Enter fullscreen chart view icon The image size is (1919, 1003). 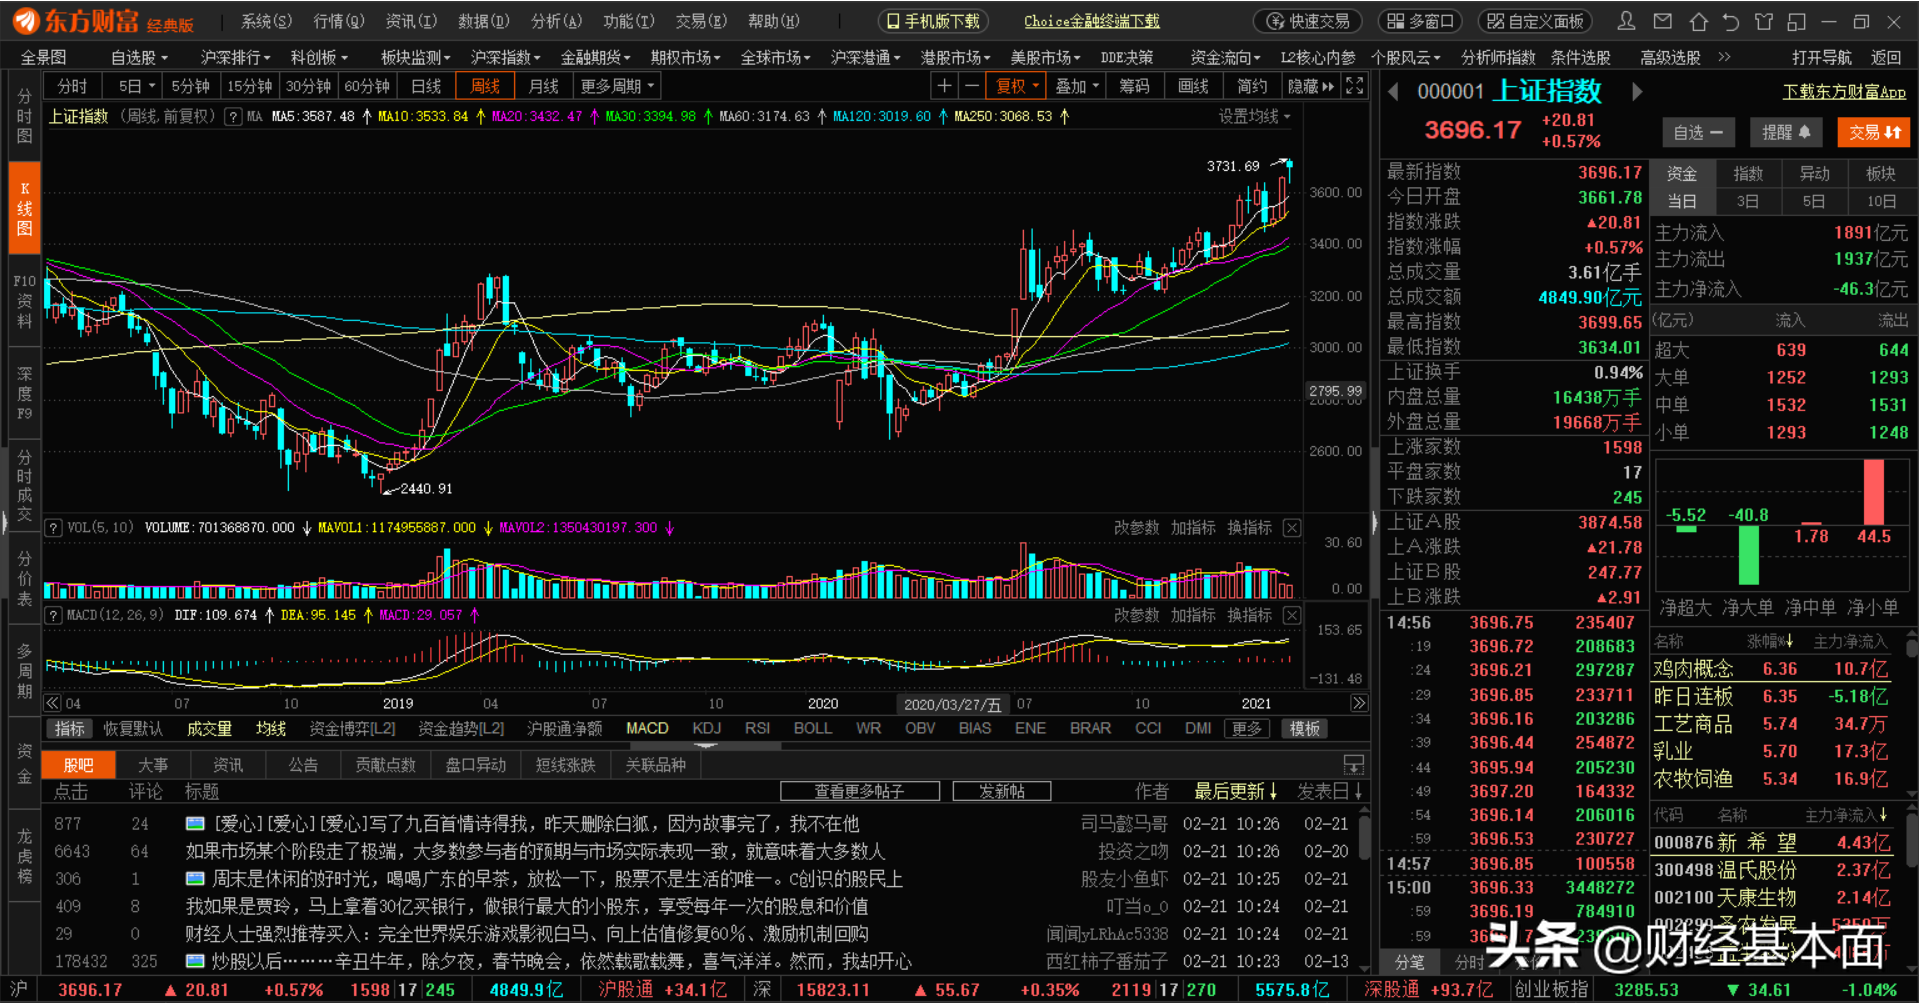tap(1354, 86)
